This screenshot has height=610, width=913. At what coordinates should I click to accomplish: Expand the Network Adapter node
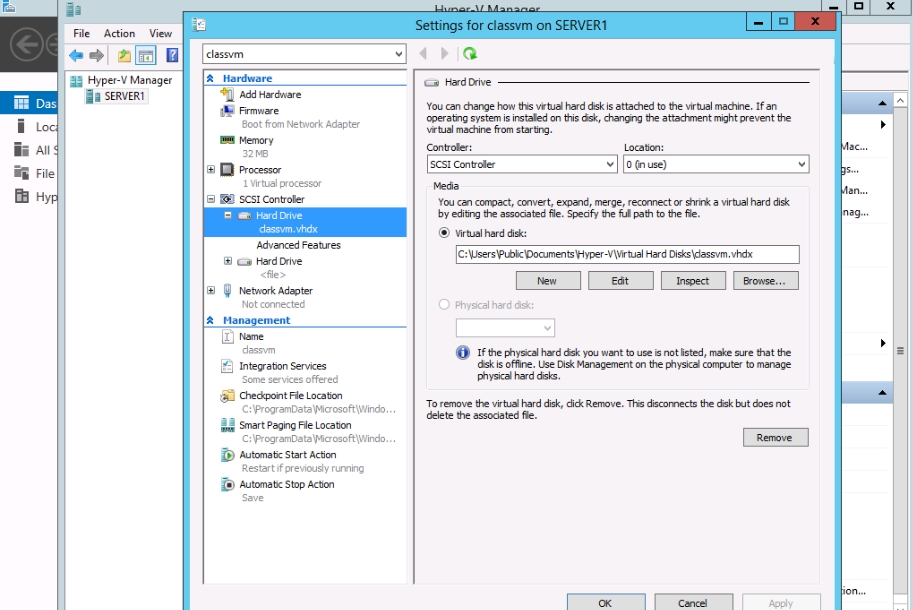[211, 290]
